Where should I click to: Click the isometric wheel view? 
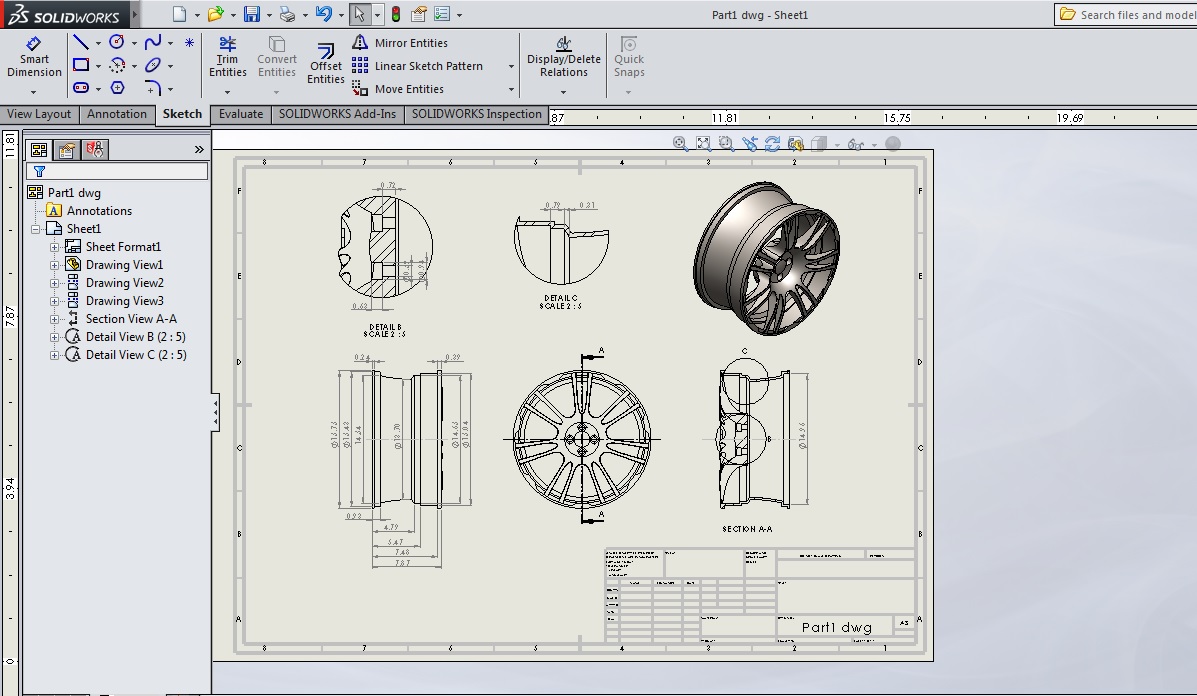766,258
